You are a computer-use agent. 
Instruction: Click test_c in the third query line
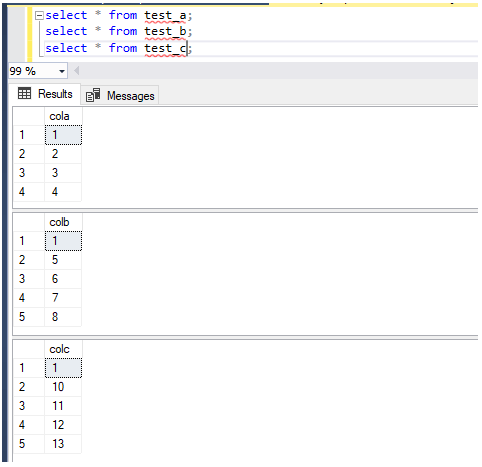click(x=165, y=48)
